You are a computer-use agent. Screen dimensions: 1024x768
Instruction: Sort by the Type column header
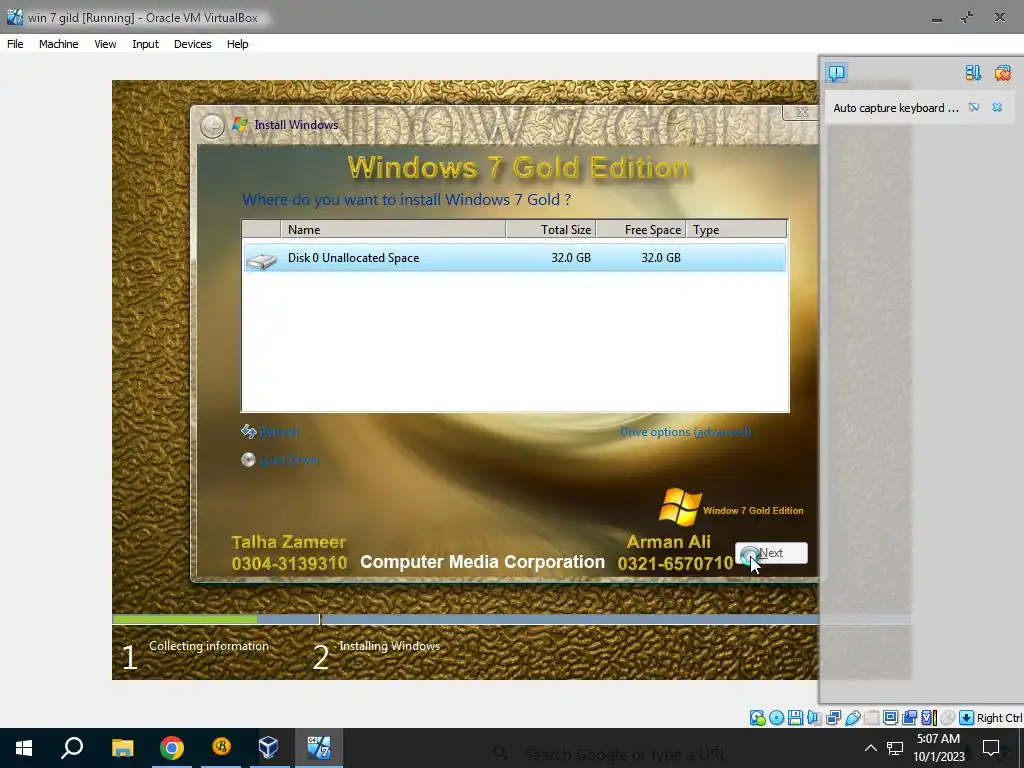click(736, 229)
